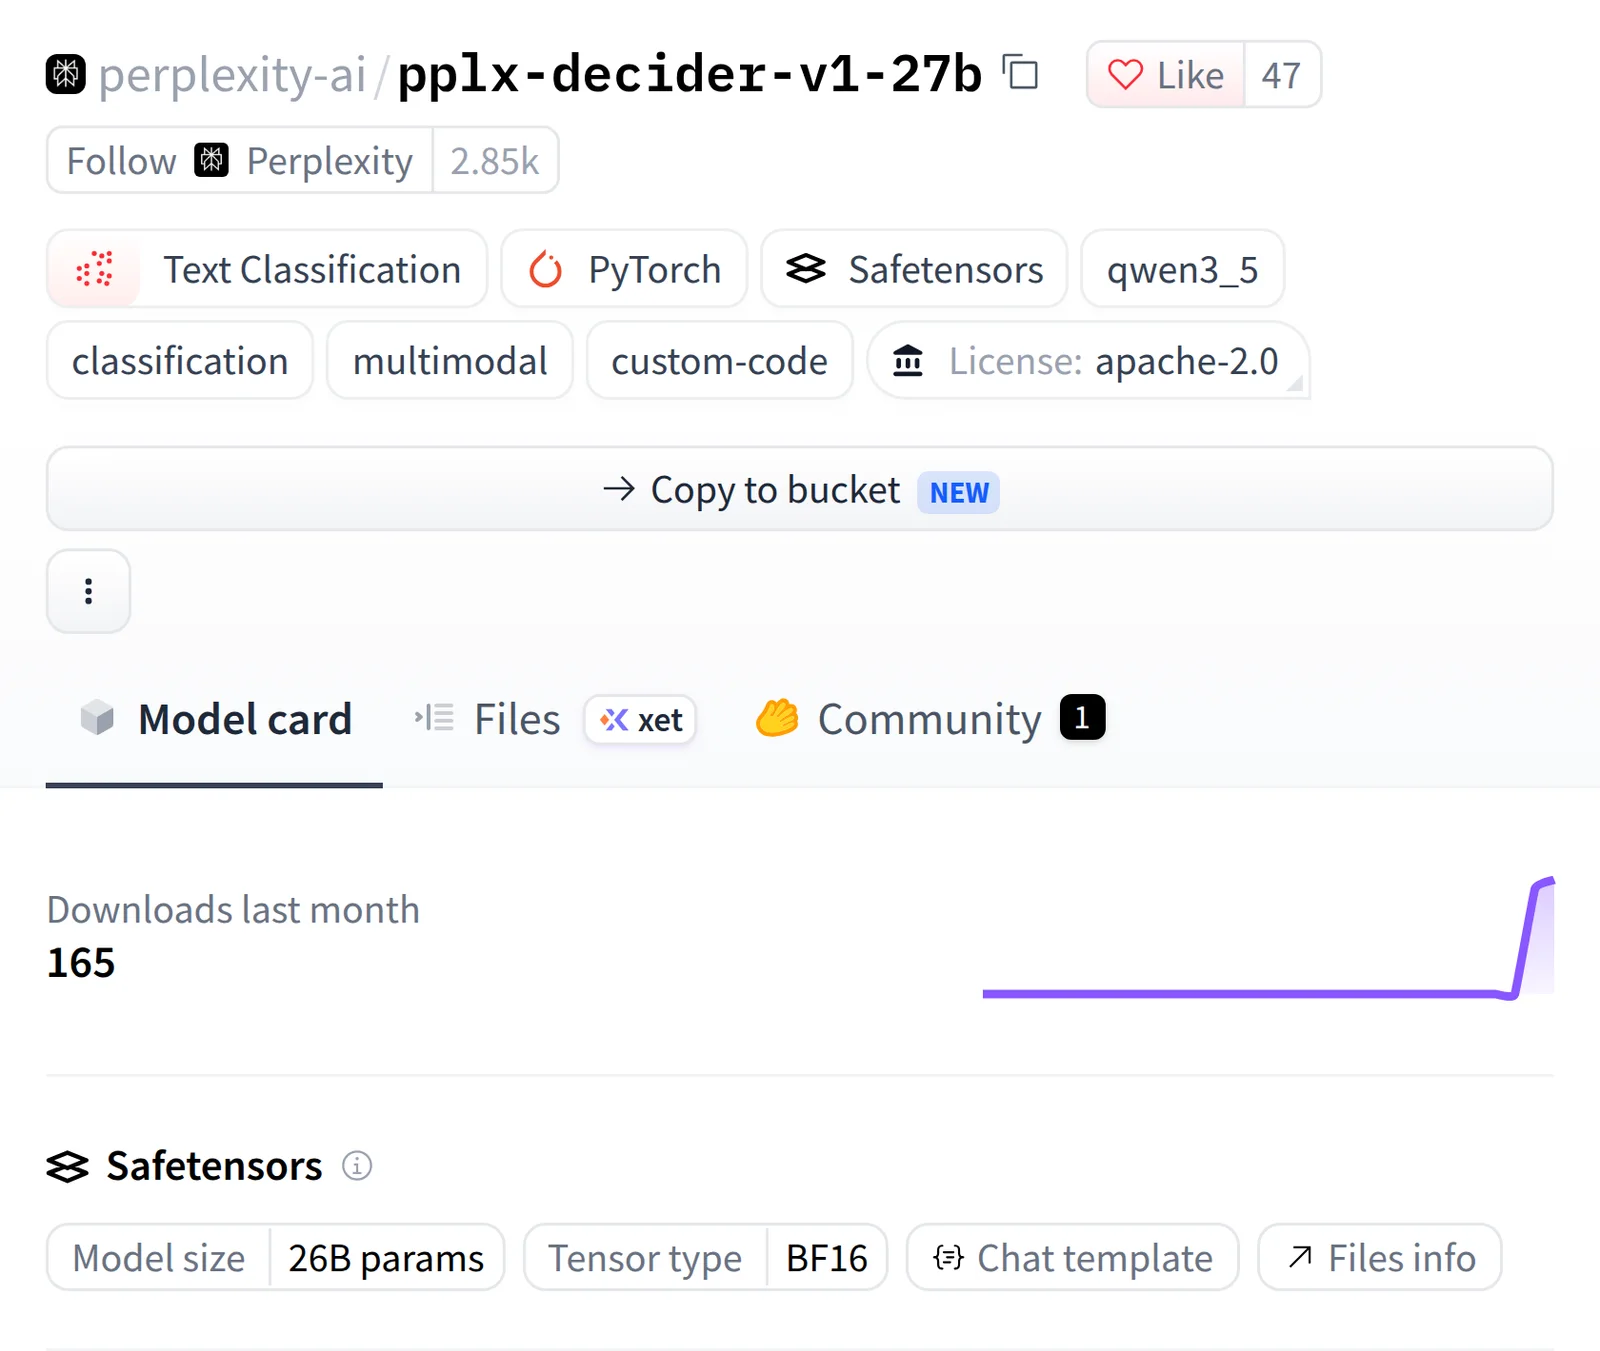Open the Chat template button
Image resolution: width=1600 pixels, height=1351 pixels.
[x=1072, y=1257]
